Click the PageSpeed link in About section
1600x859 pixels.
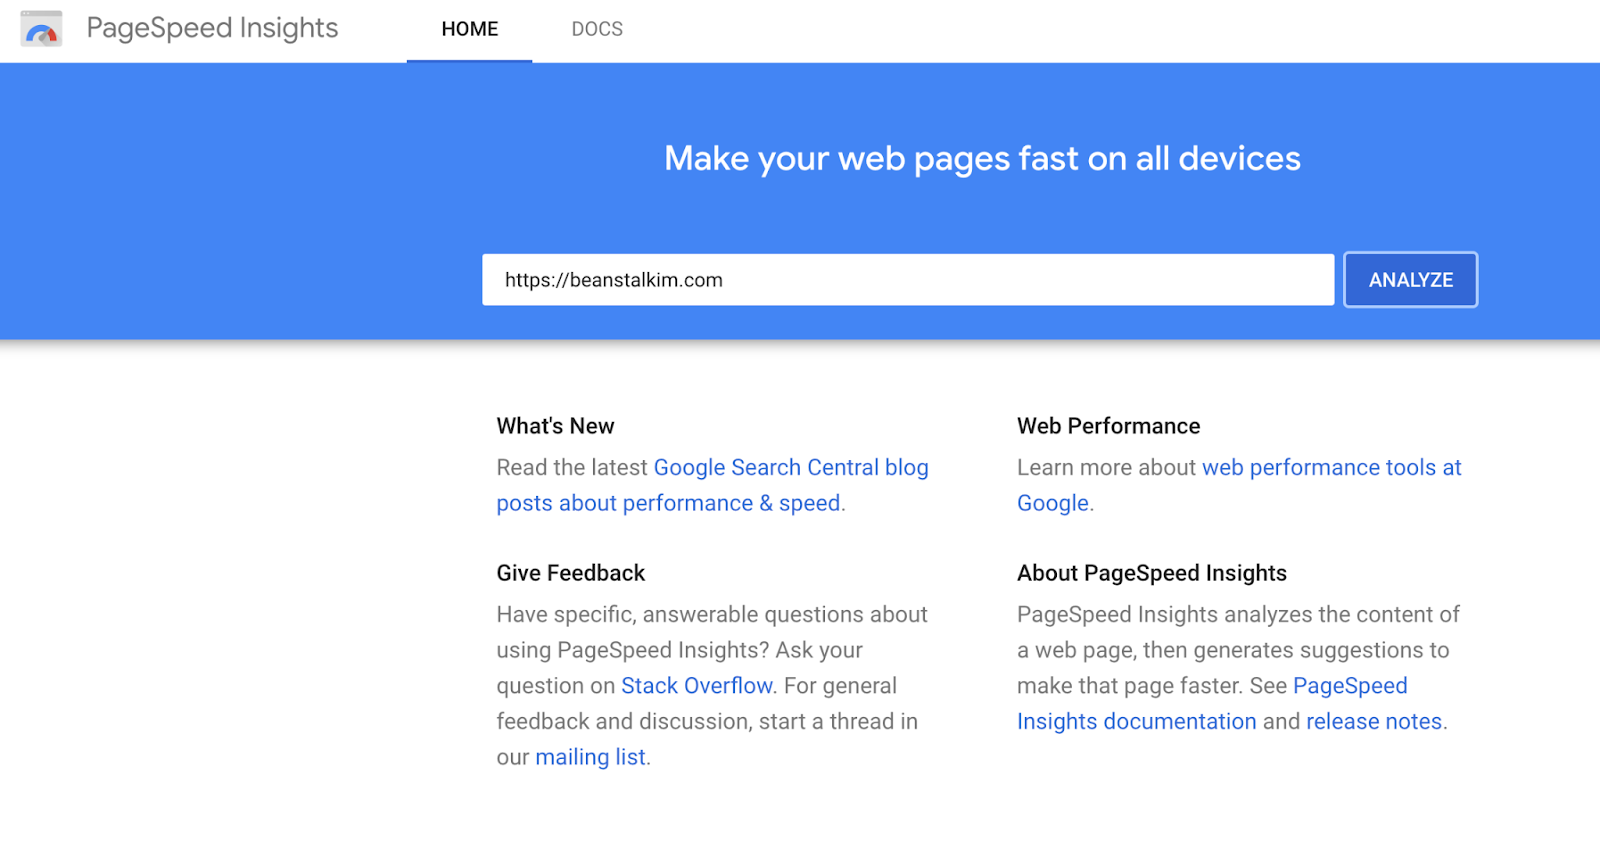point(1350,686)
